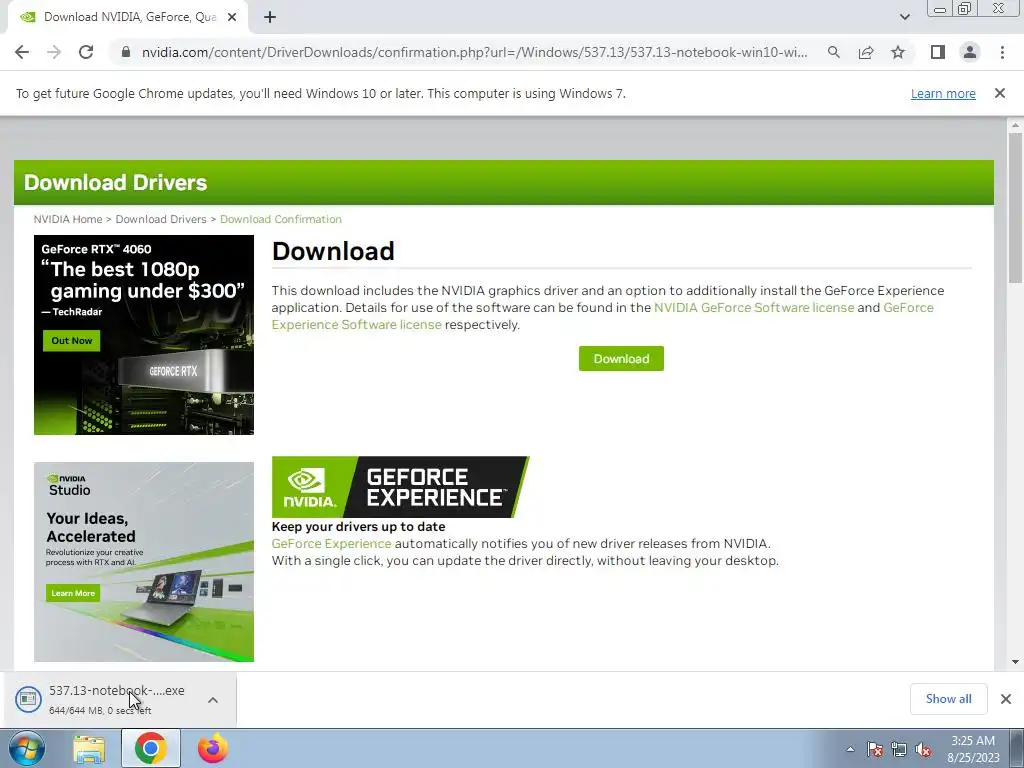This screenshot has height=768, width=1024.
Task: Select the Download NVIDIA, GeForce tab
Action: (x=128, y=17)
